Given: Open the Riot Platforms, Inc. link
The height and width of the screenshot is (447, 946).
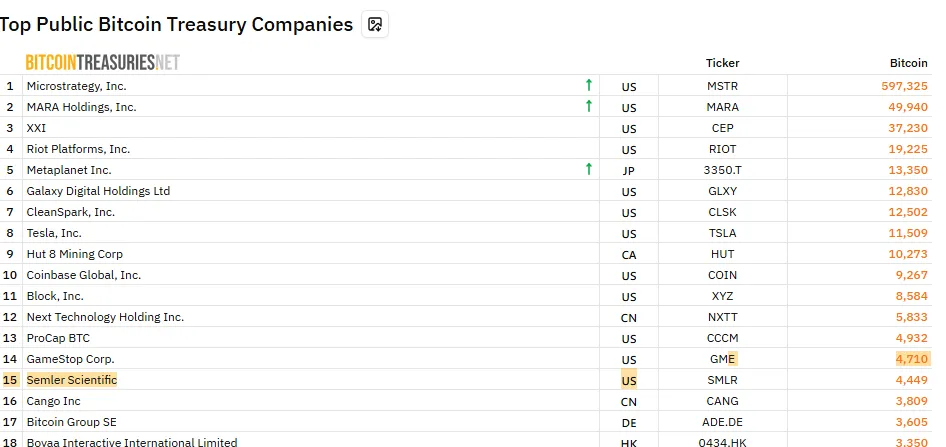Looking at the screenshot, I should (x=78, y=149).
